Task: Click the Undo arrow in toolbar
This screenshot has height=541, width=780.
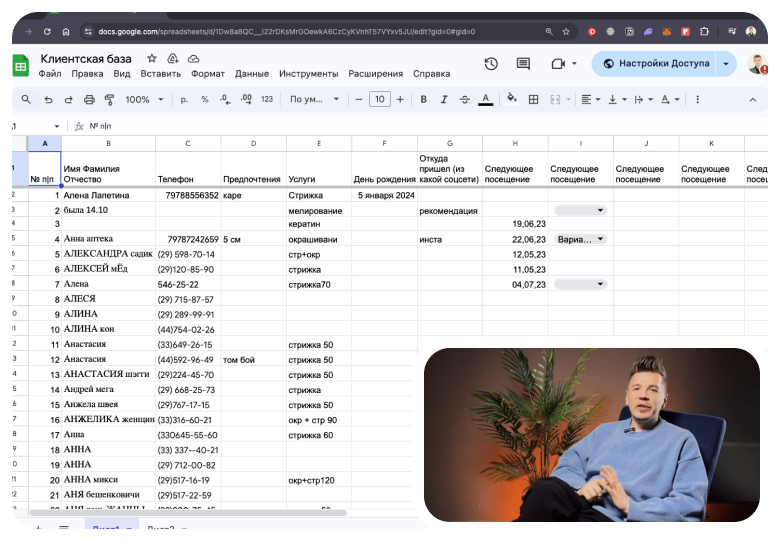Action: (47, 100)
